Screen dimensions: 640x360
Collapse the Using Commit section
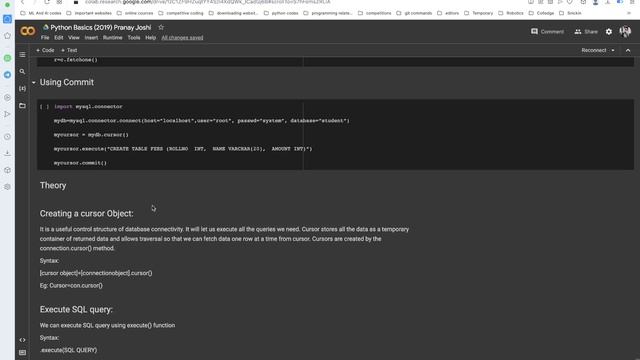(x=34, y=82)
